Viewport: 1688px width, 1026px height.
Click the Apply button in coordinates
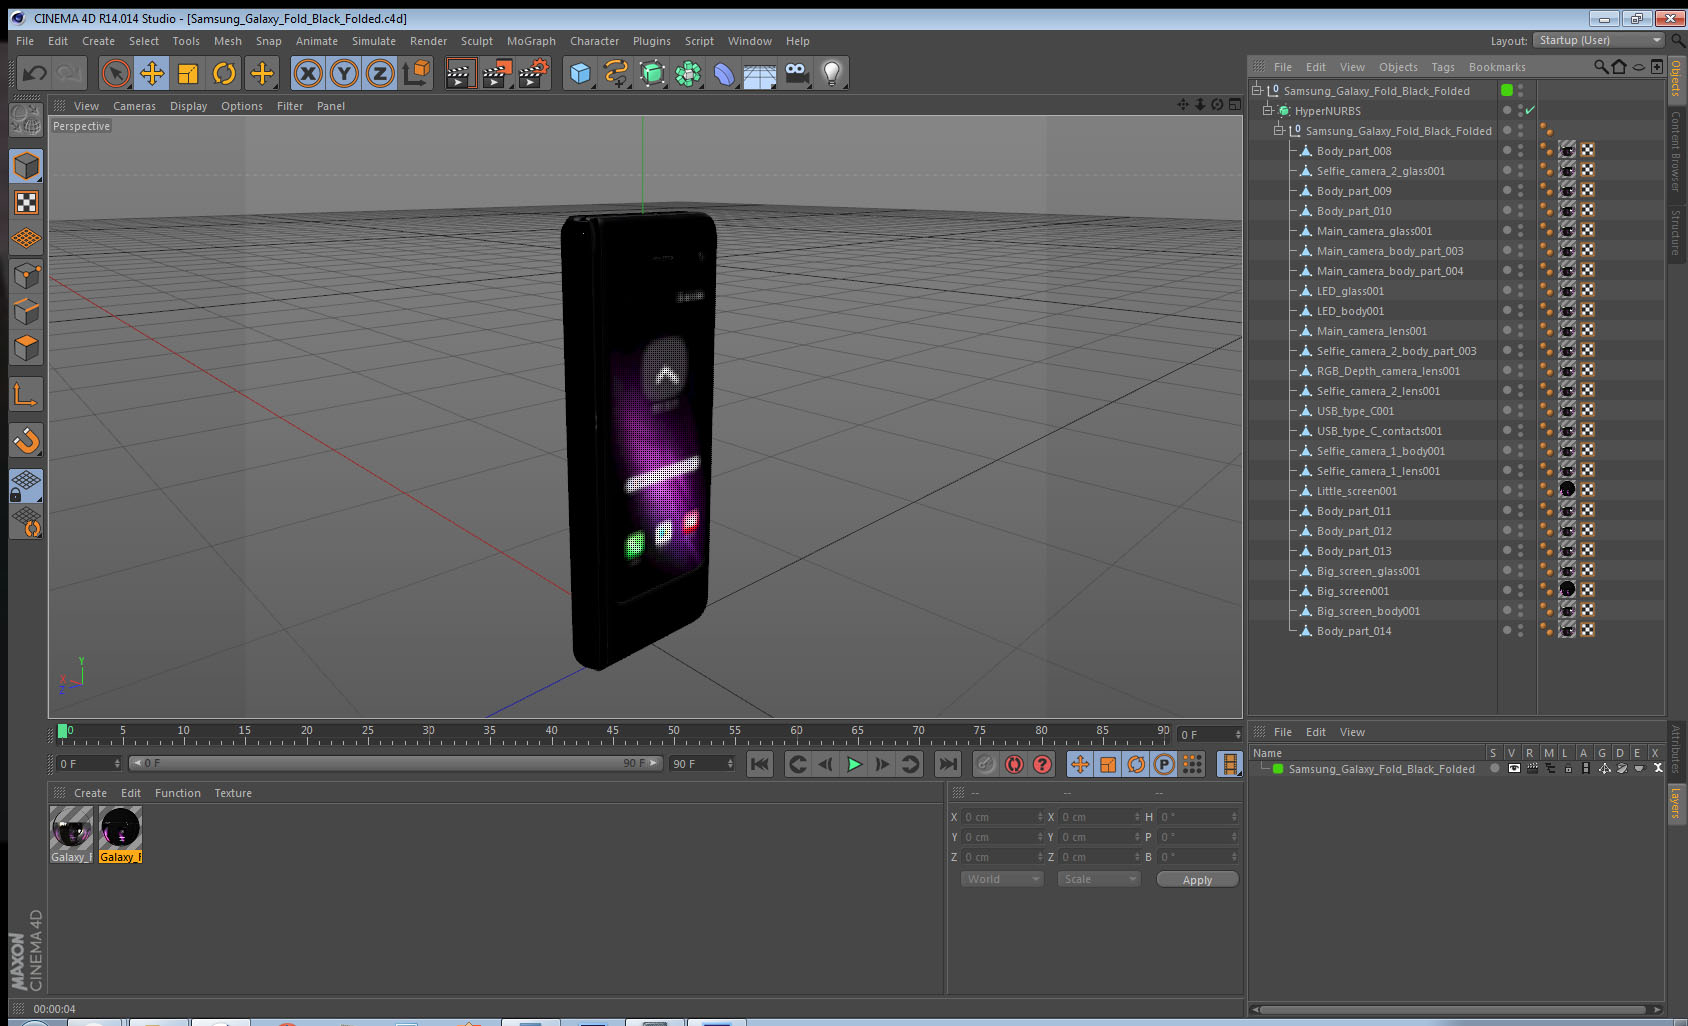point(1197,880)
